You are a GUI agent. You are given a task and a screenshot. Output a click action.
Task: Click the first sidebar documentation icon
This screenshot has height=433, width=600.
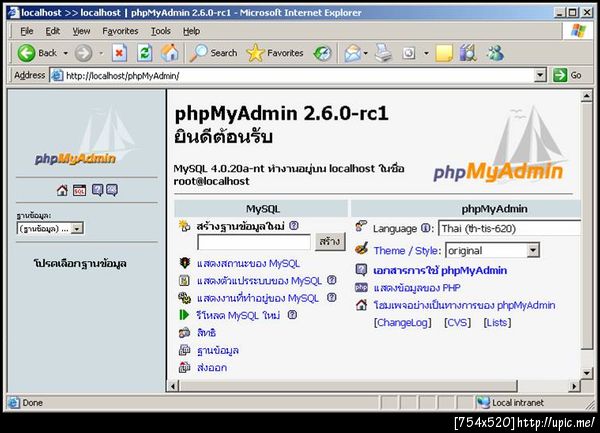click(x=97, y=190)
